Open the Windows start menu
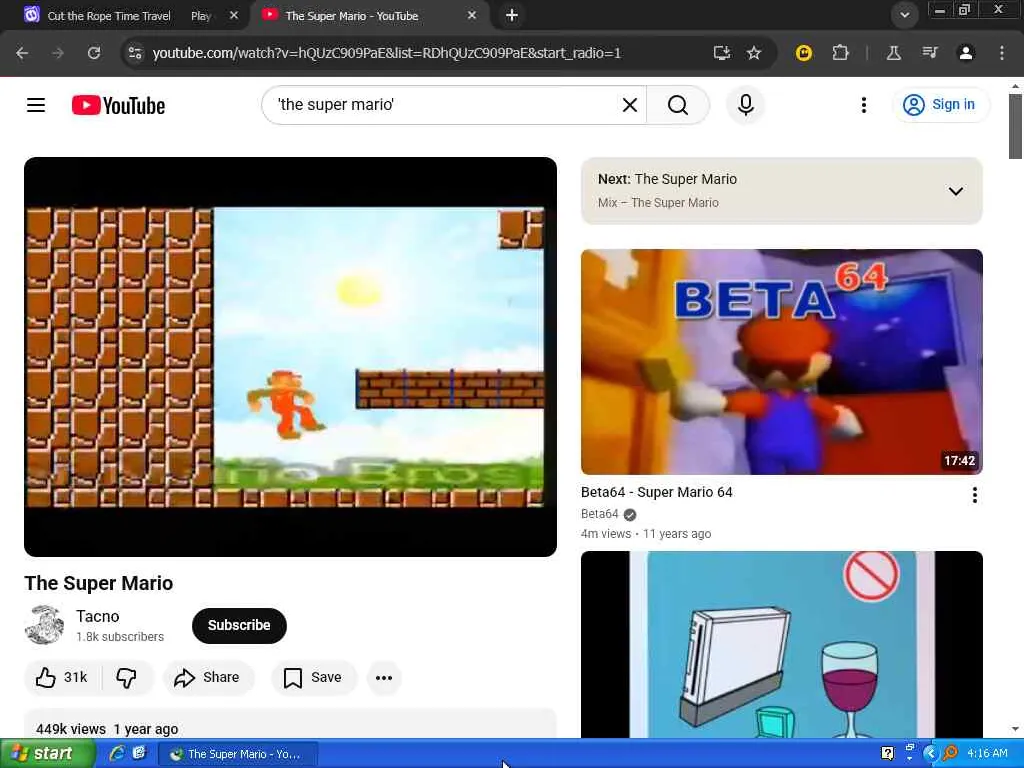Image resolution: width=1024 pixels, height=768 pixels. click(x=47, y=754)
